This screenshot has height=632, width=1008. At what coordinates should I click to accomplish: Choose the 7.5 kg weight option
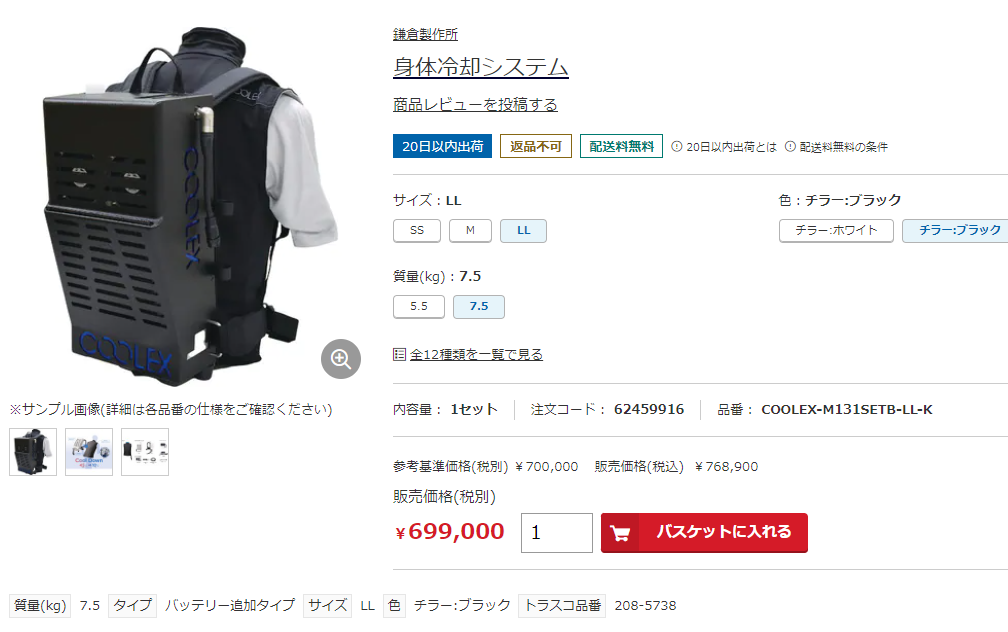tap(478, 306)
